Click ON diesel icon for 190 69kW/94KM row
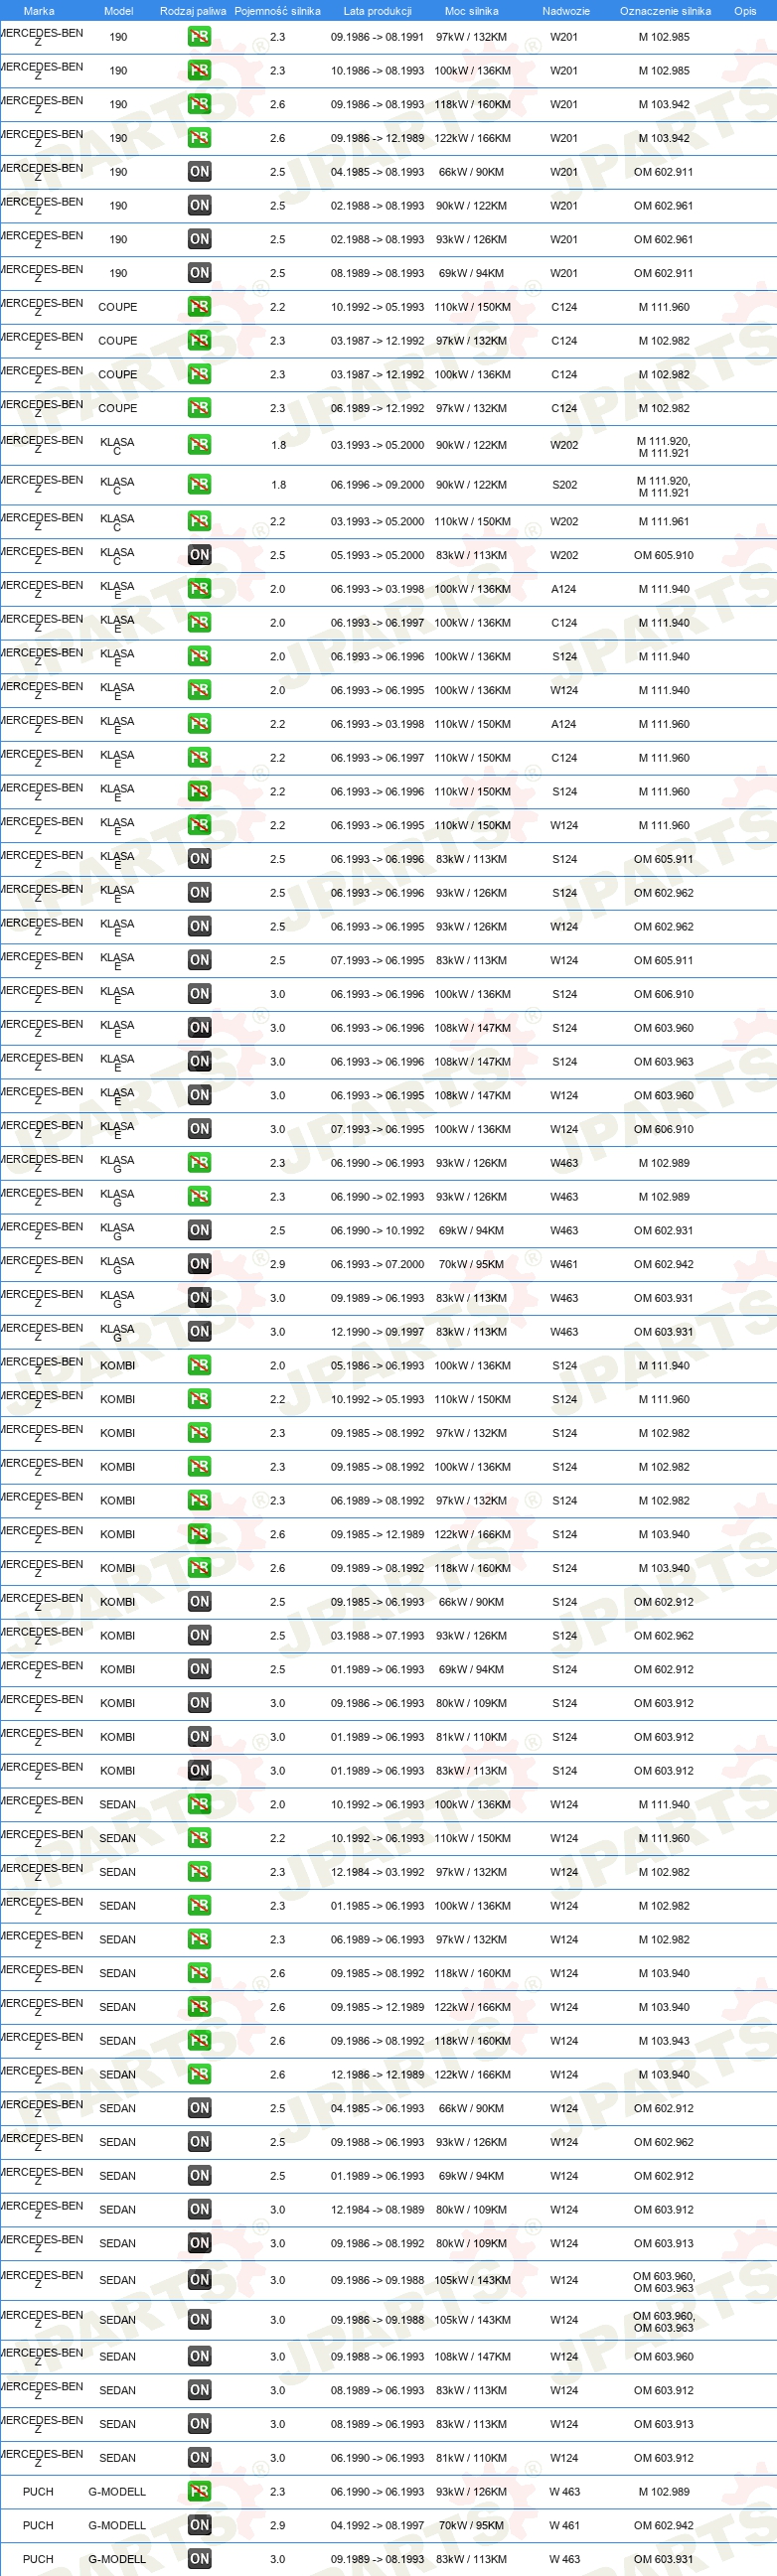This screenshot has height=2576, width=777. pyautogui.click(x=199, y=273)
